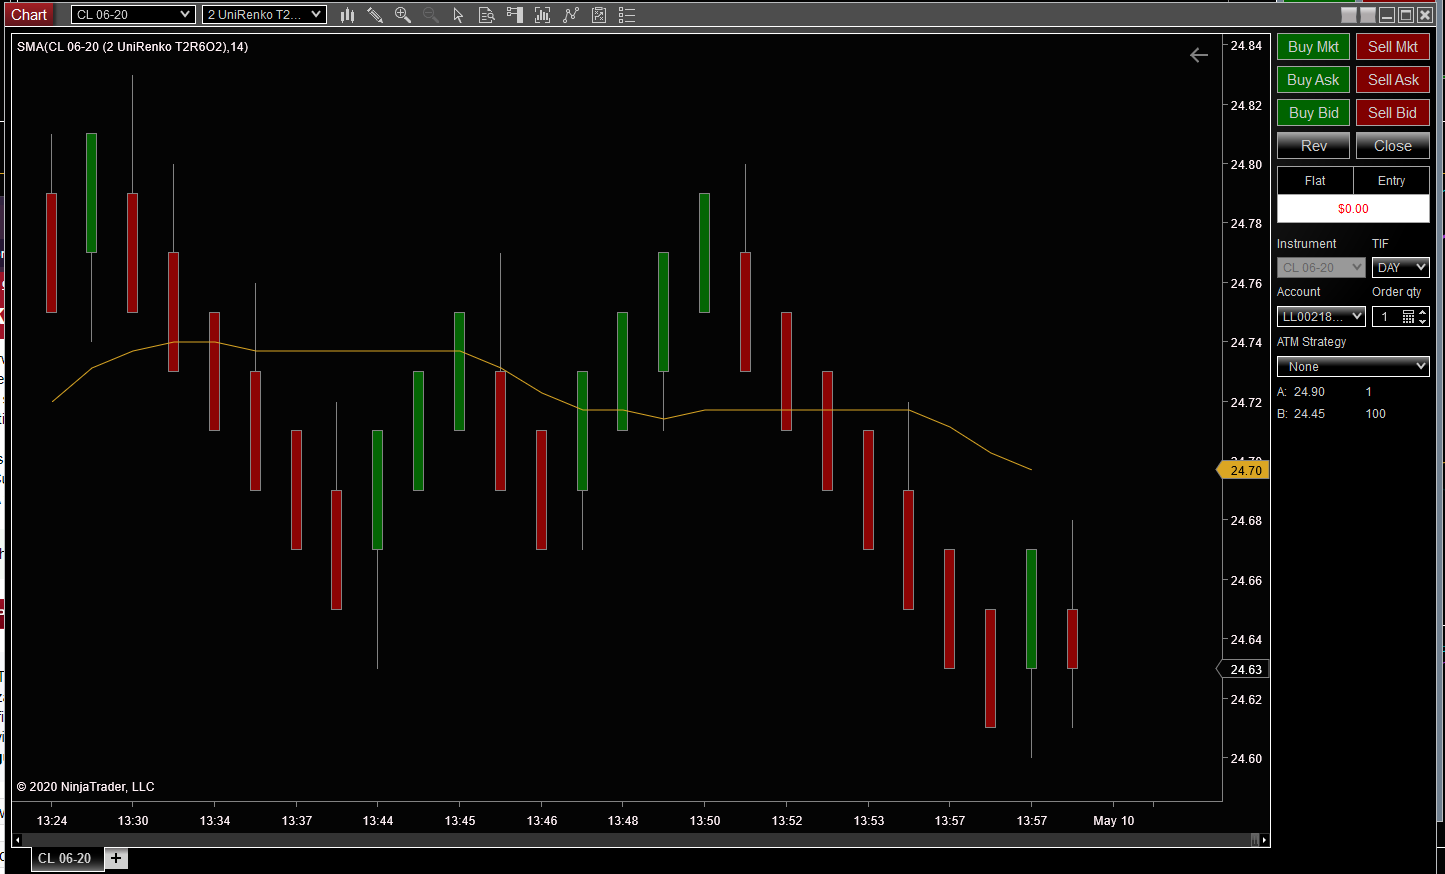
Task: Open the 2 UniRenko interval dropdown
Action: point(264,15)
